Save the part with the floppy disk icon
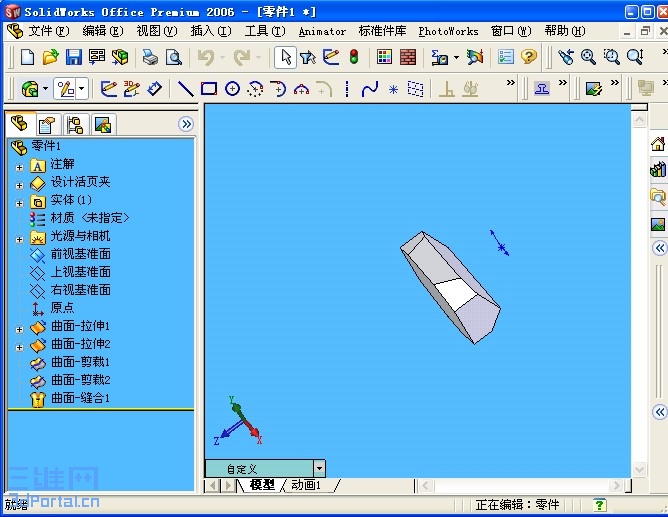Screen dimensions: 668x517 pyautogui.click(x=74, y=57)
